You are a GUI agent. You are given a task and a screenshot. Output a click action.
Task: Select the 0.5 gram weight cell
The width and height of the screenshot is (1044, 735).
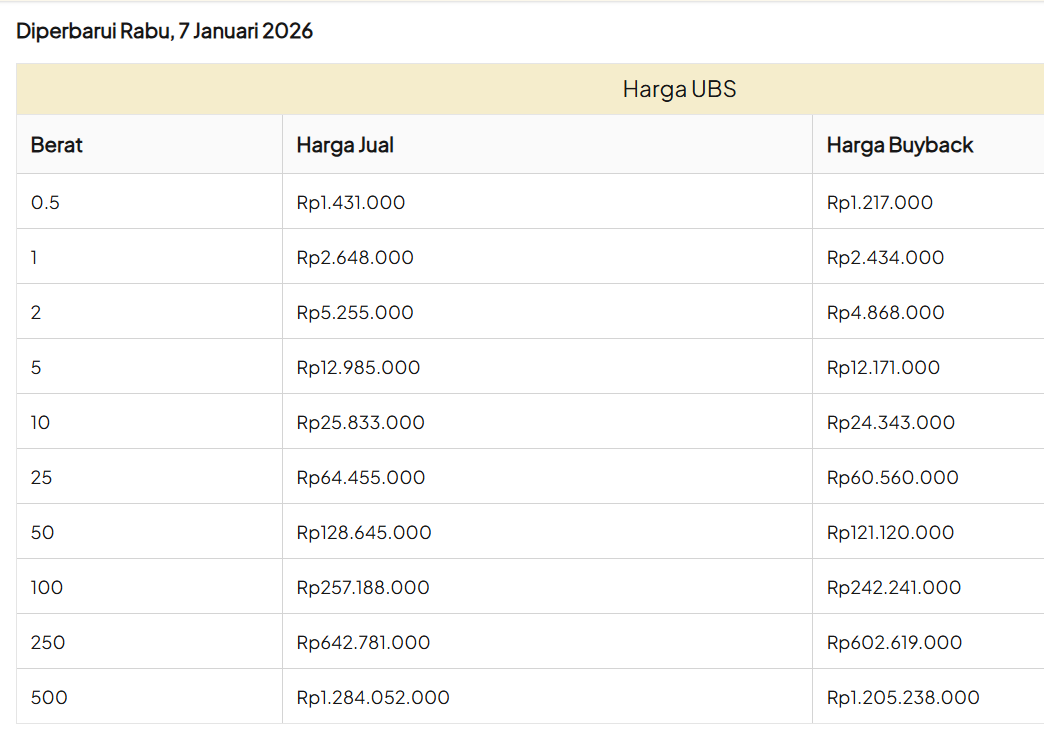(46, 203)
